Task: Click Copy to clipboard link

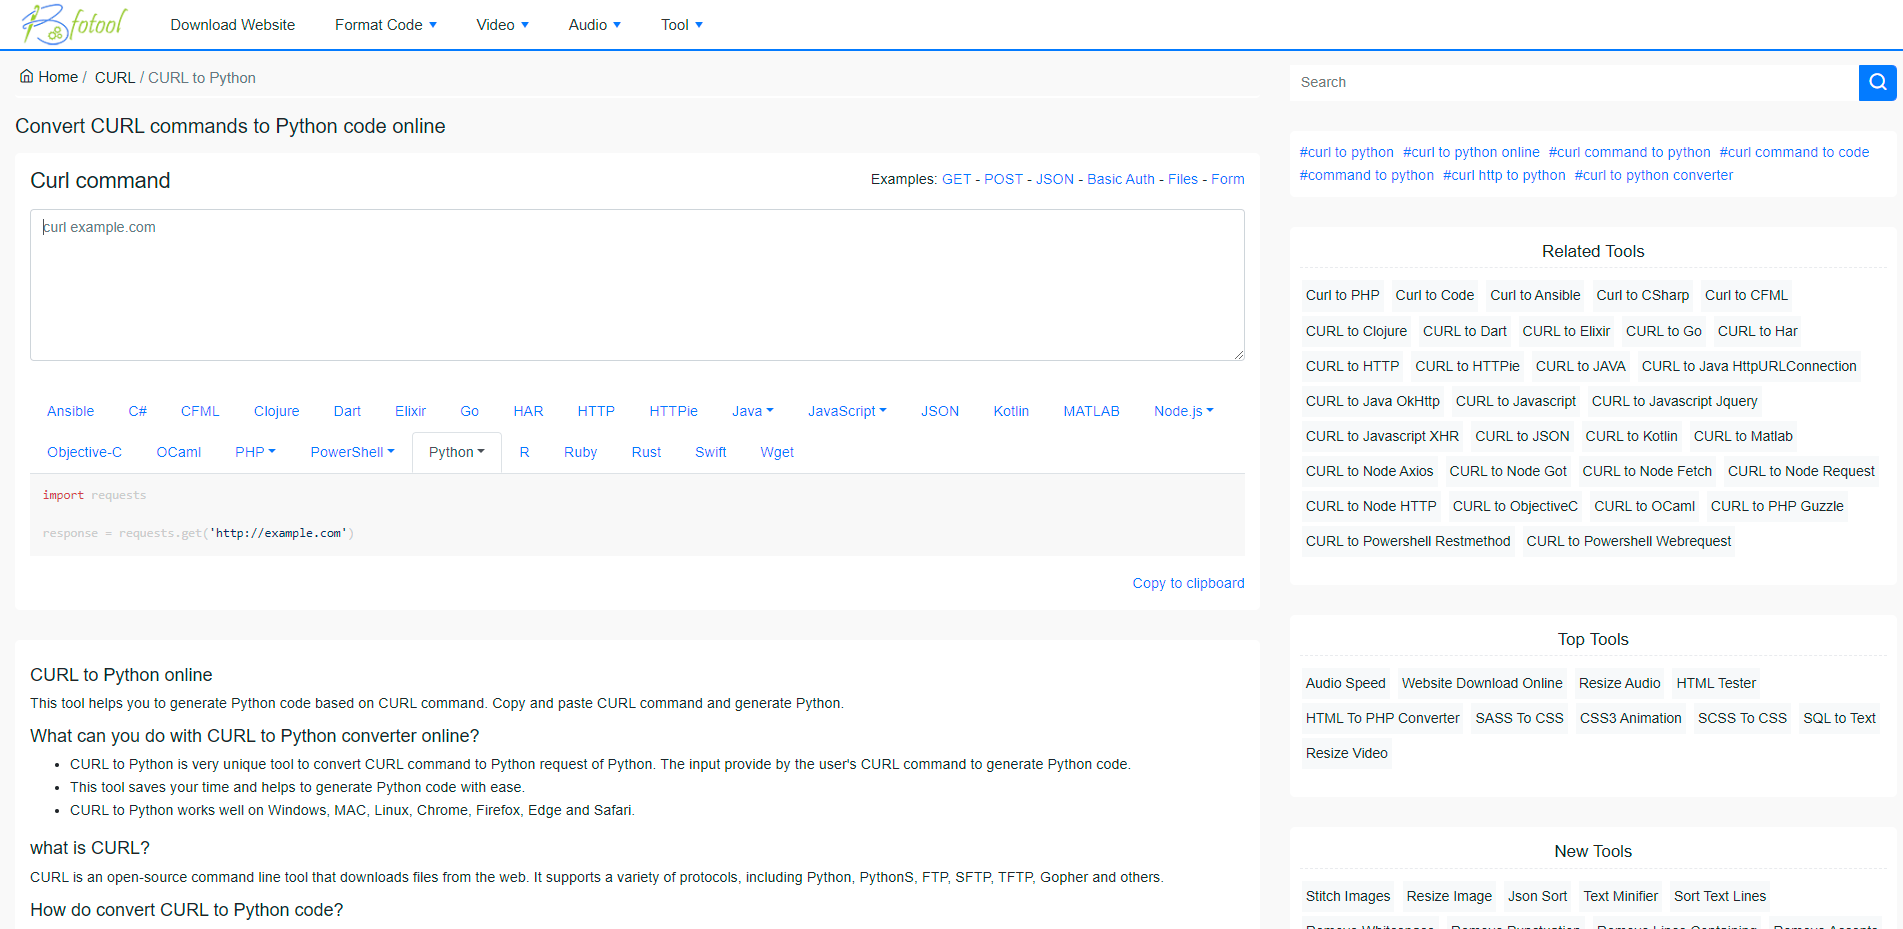Action: (1188, 583)
